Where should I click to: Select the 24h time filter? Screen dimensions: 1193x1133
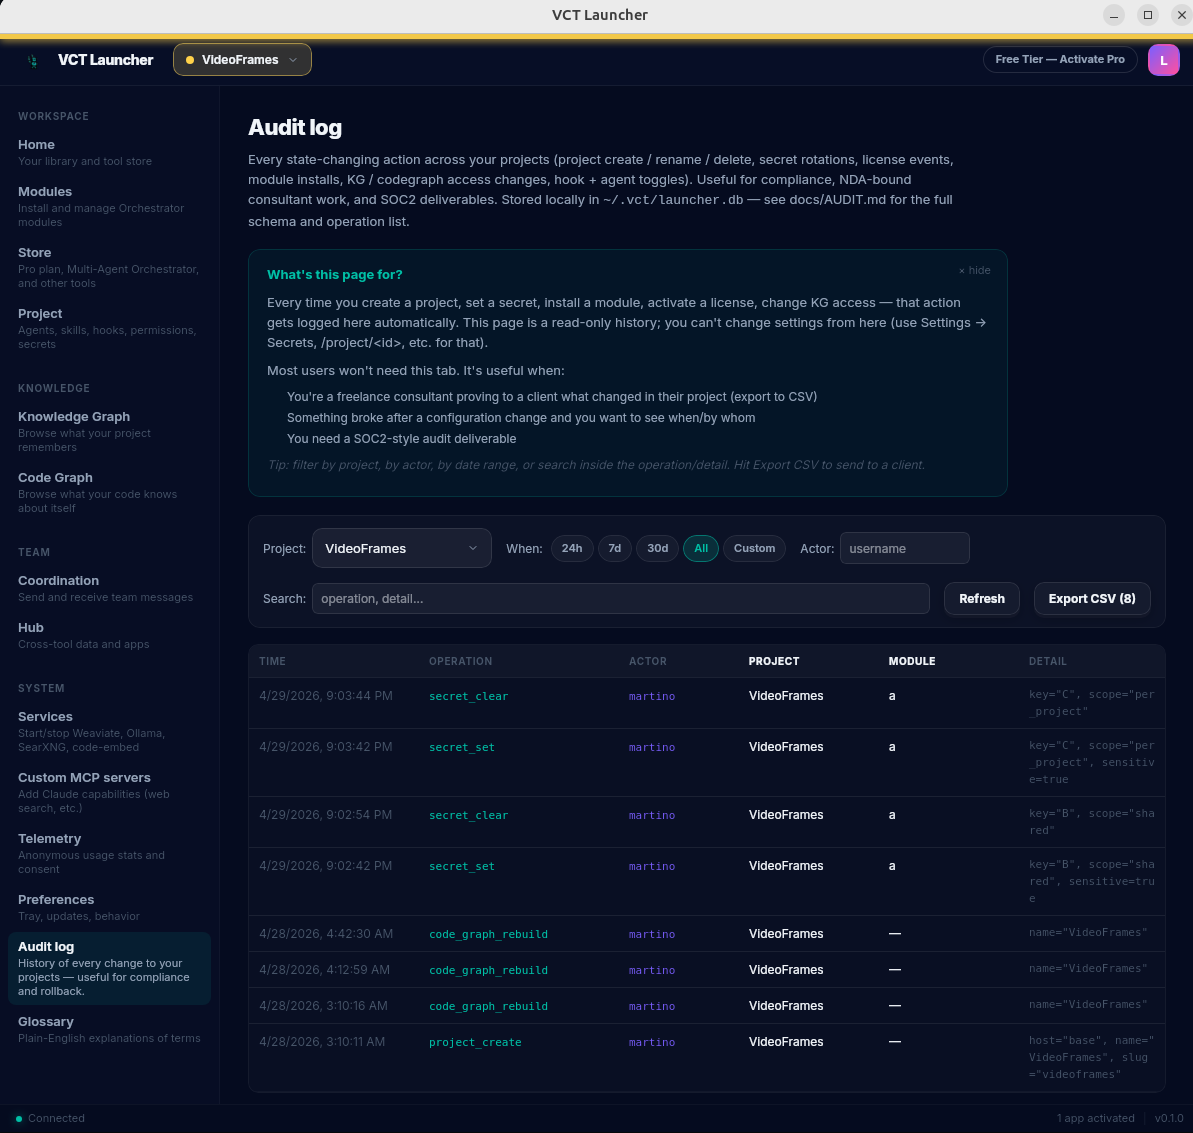pos(571,548)
